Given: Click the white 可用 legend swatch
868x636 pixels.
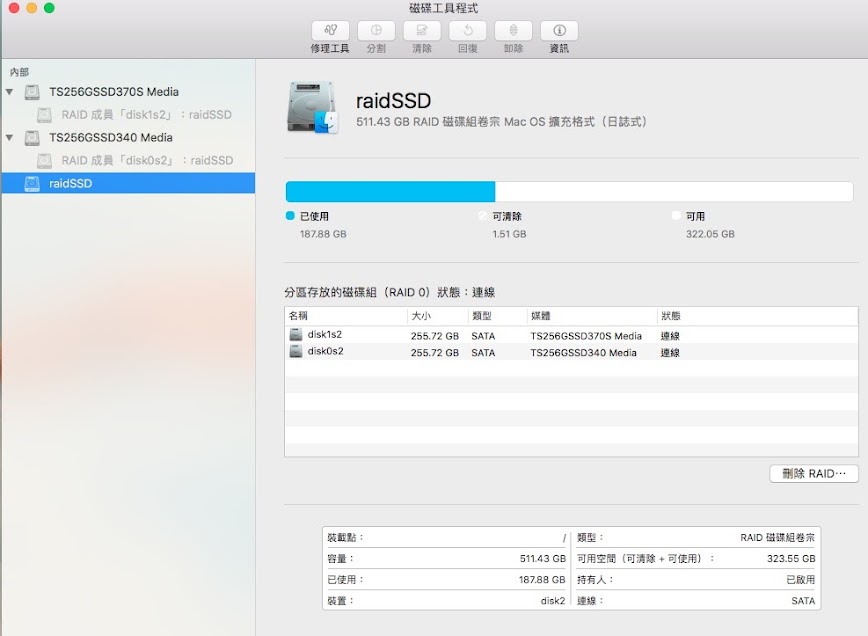Looking at the screenshot, I should [676, 216].
